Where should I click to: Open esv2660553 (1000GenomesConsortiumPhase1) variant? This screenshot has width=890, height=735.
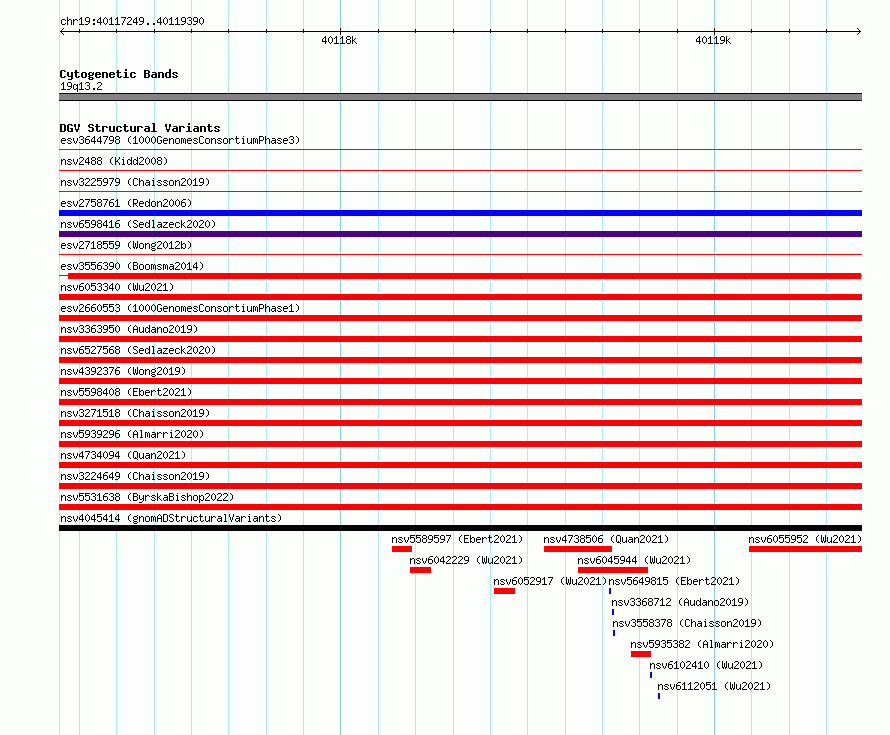pyautogui.click(x=180, y=308)
